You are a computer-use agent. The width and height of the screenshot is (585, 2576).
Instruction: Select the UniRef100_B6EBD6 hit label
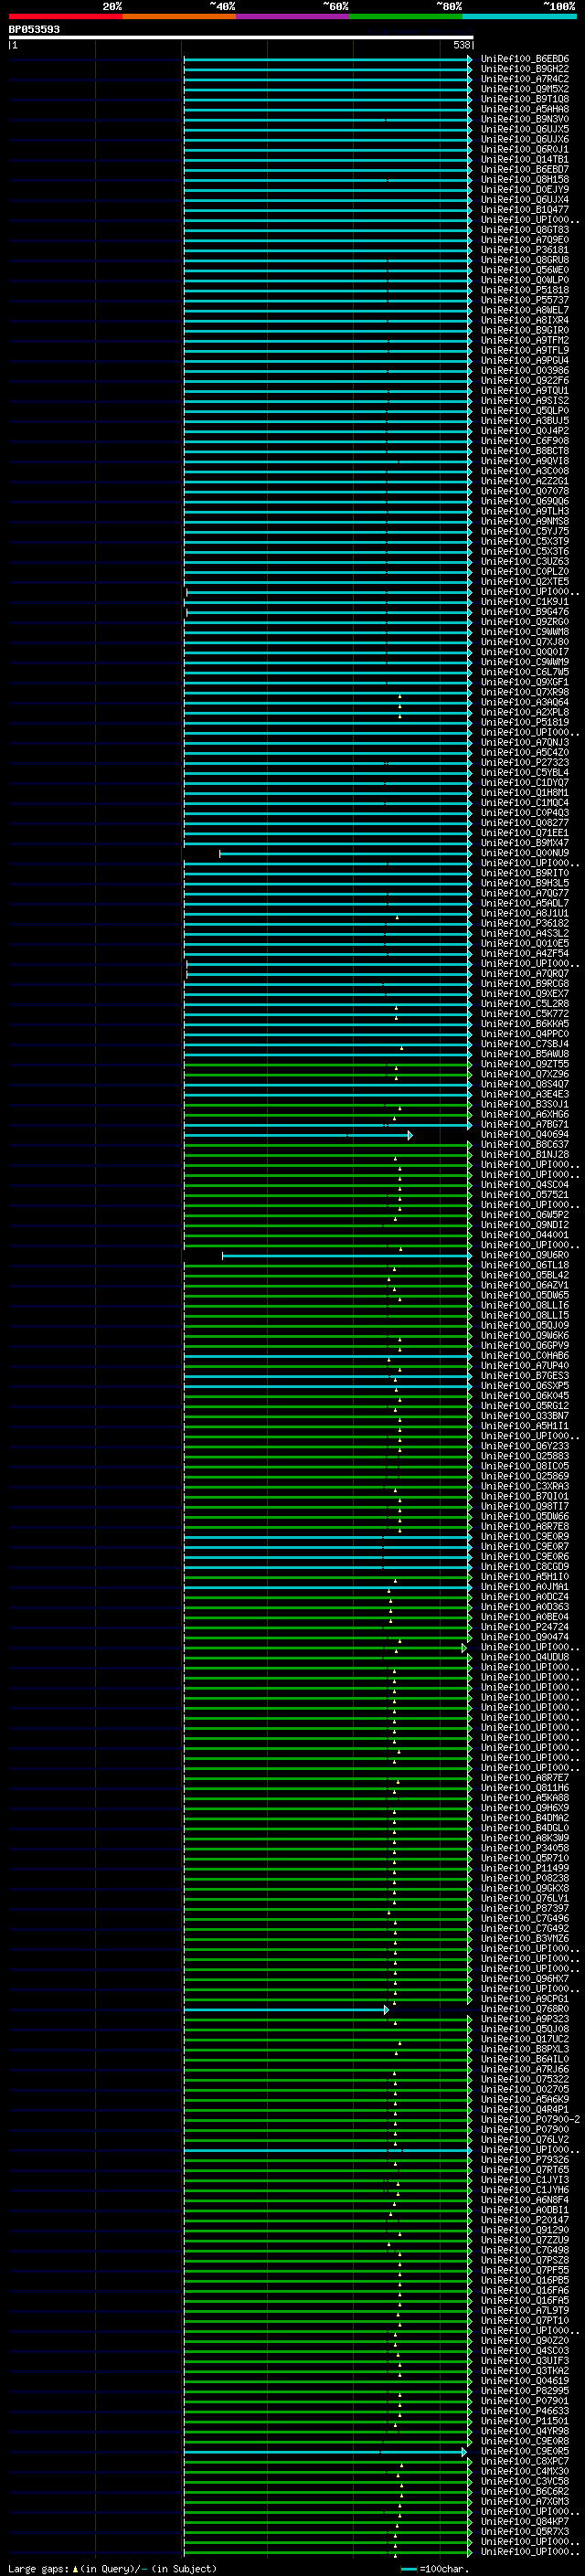coord(525,59)
